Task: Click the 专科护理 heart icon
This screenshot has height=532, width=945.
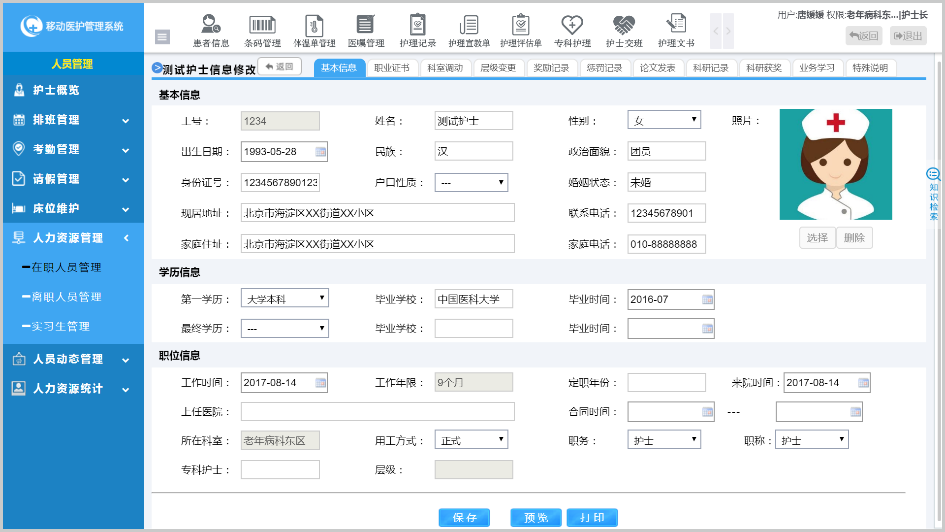Action: (572, 30)
